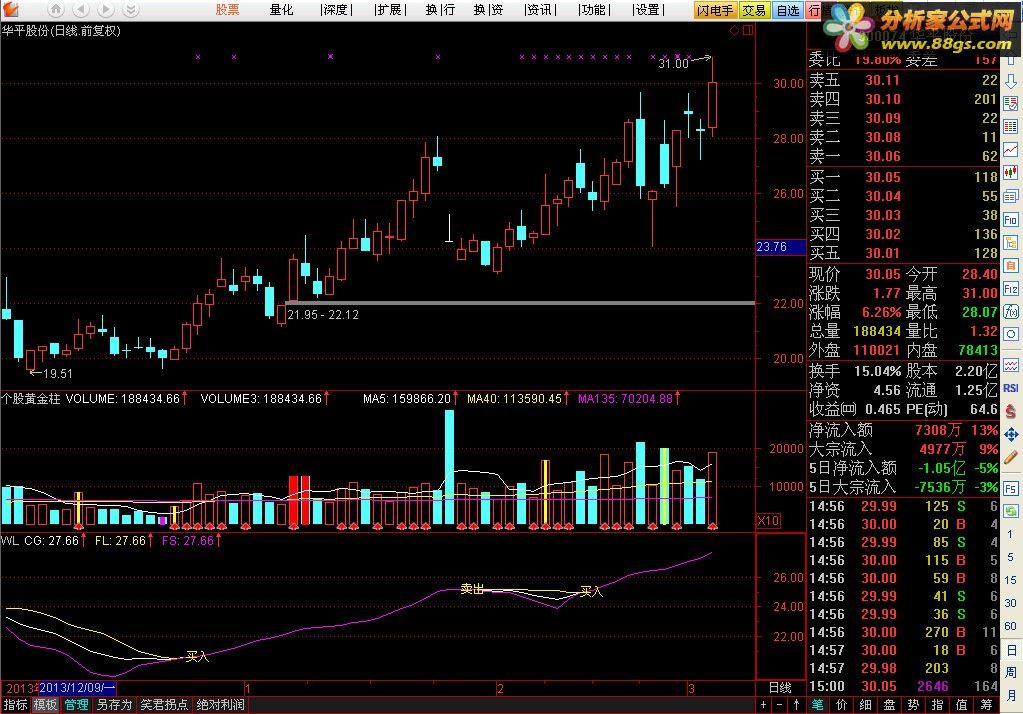Screen dimensions: 1023x714
Task: Open the 量化 menu
Action: [x=281, y=10]
